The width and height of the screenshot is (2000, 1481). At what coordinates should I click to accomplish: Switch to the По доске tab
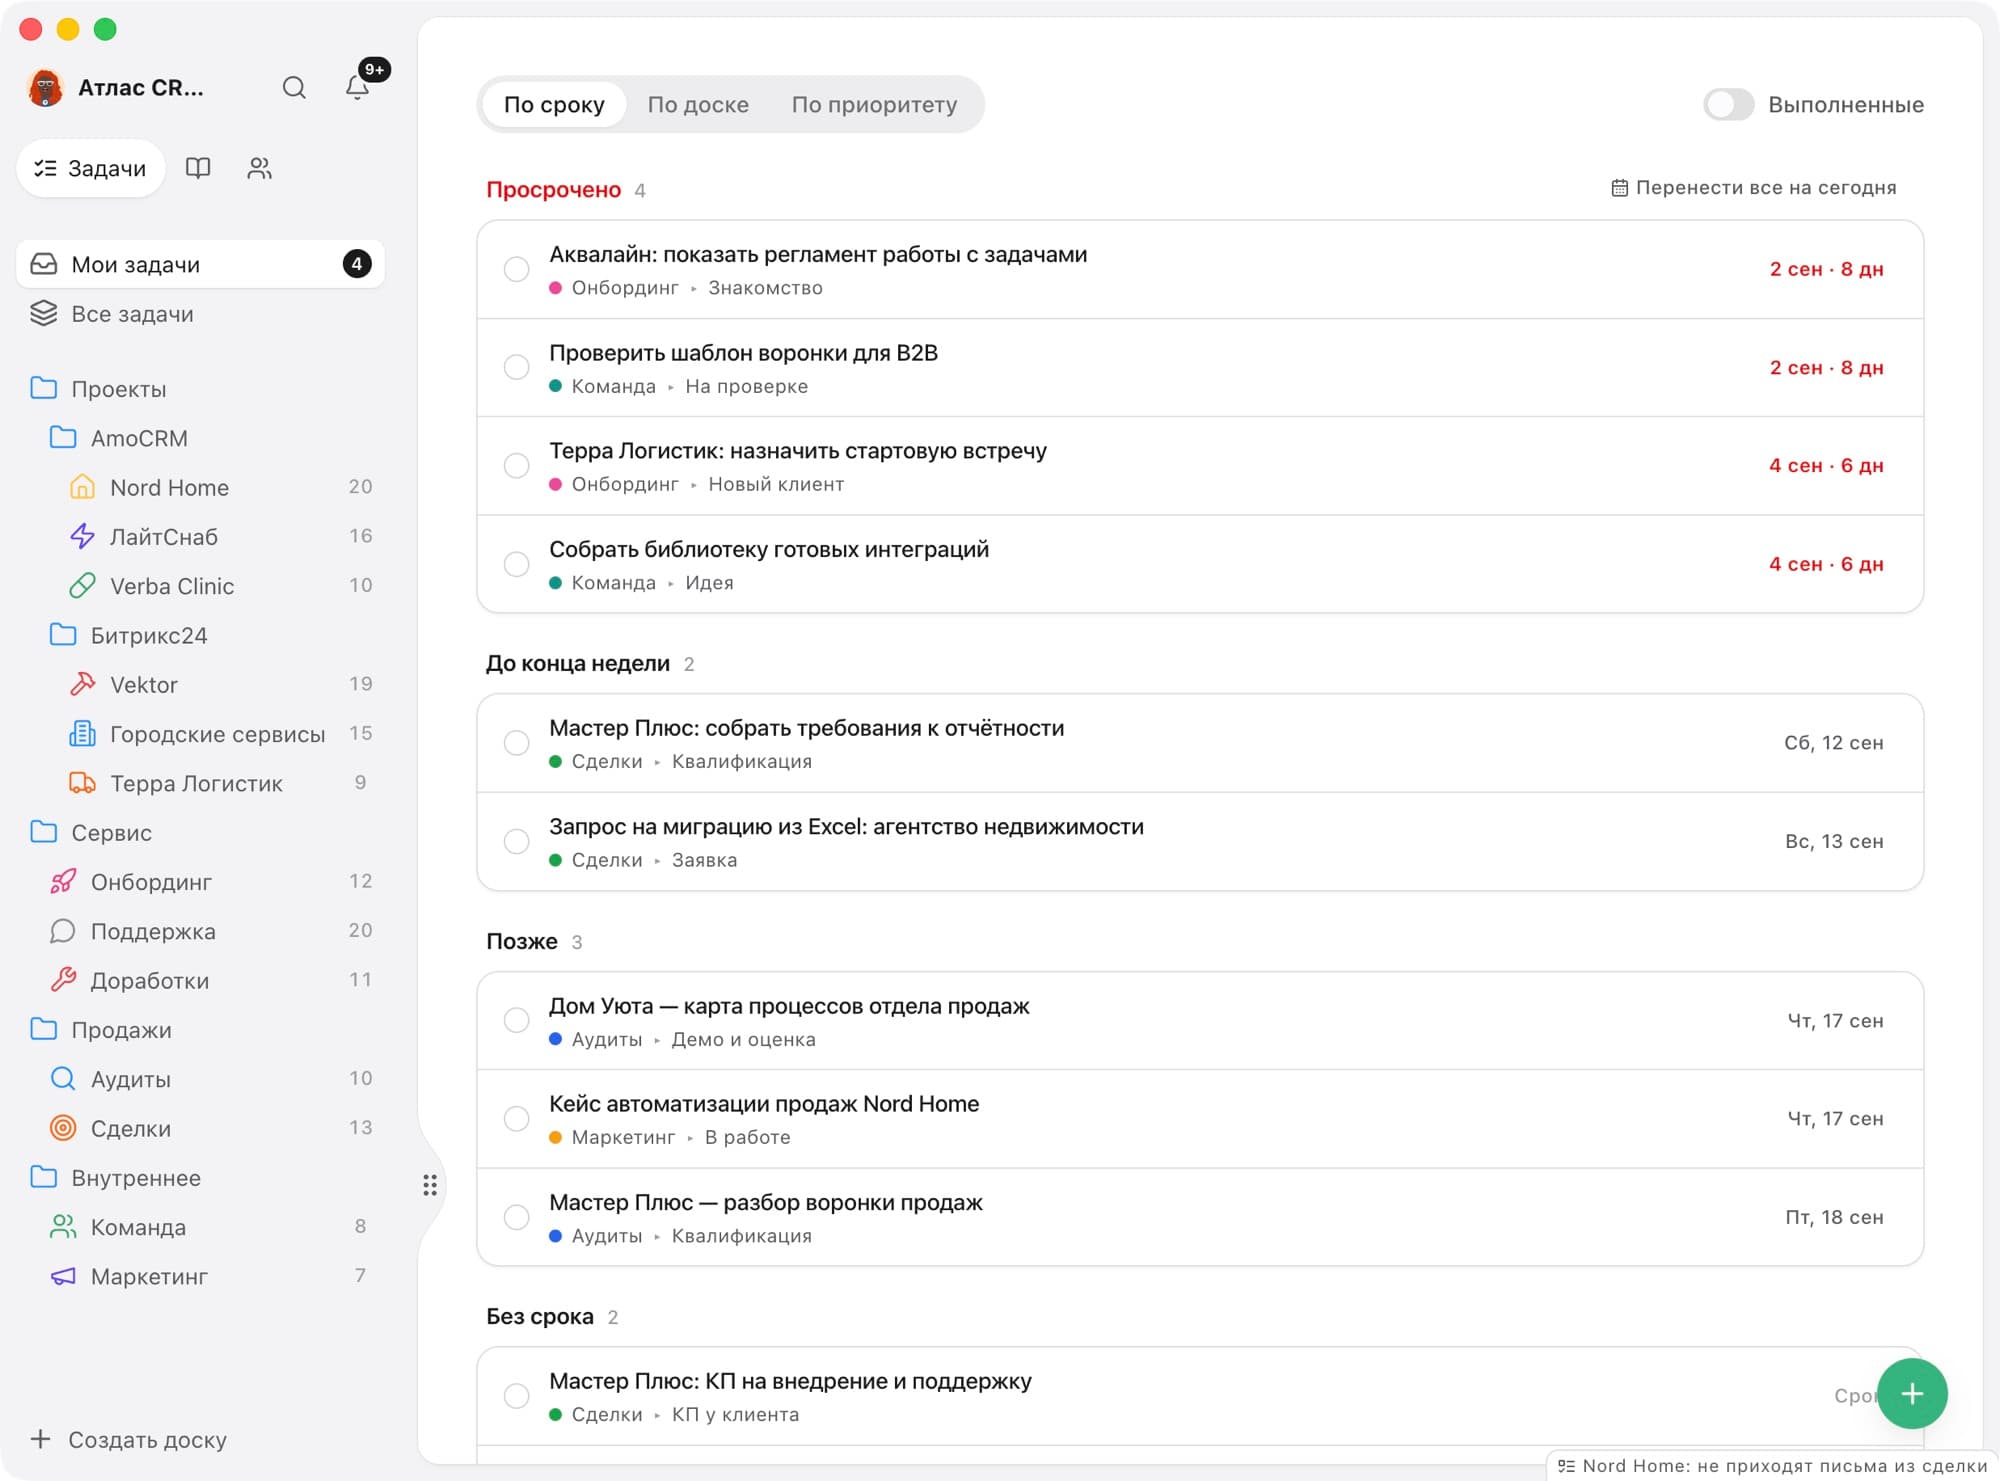click(698, 104)
